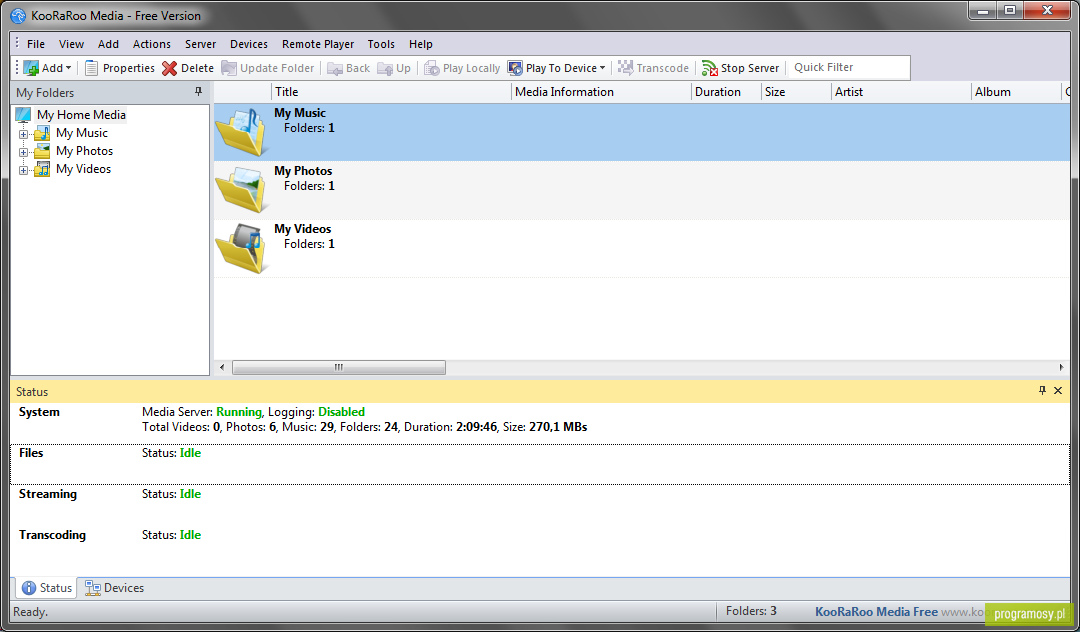
Task: Click the scroll right arrow
Action: coord(1061,368)
